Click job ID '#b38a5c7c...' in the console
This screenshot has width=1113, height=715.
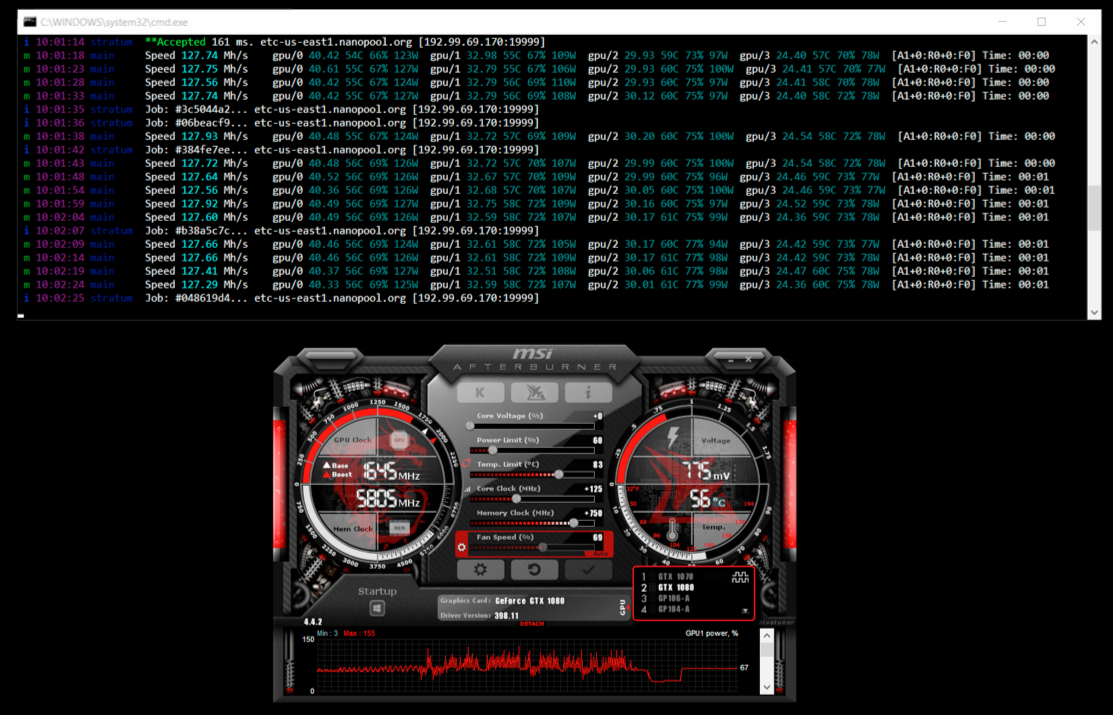212,231
